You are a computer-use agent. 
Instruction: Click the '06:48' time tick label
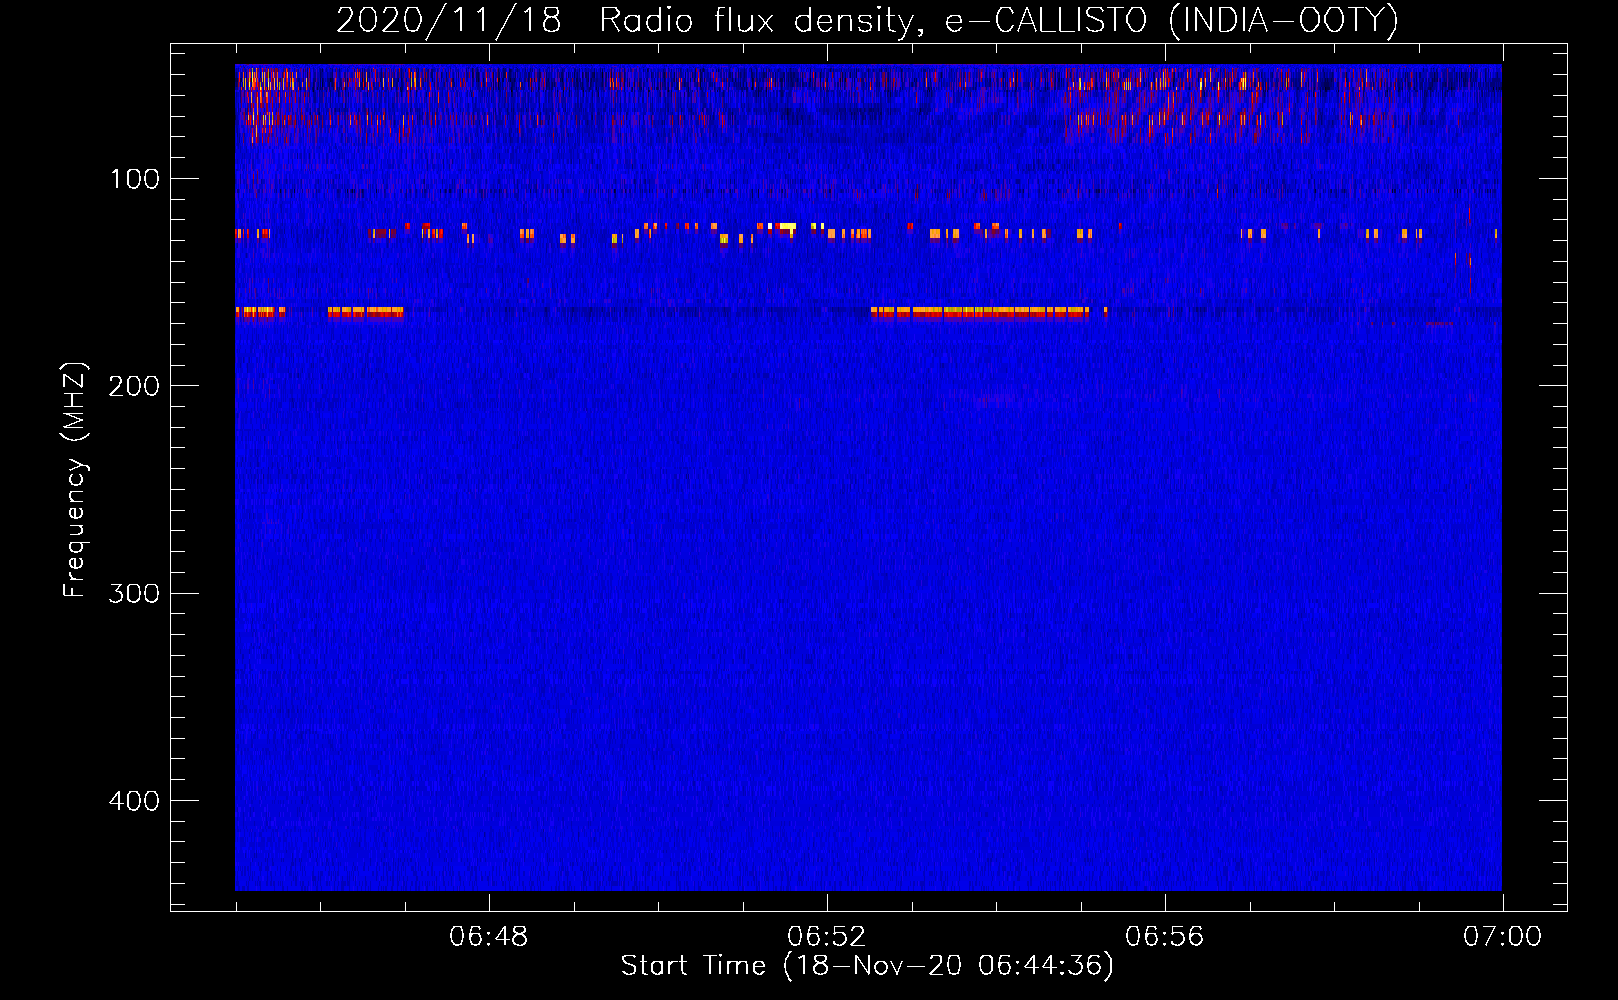click(x=489, y=937)
